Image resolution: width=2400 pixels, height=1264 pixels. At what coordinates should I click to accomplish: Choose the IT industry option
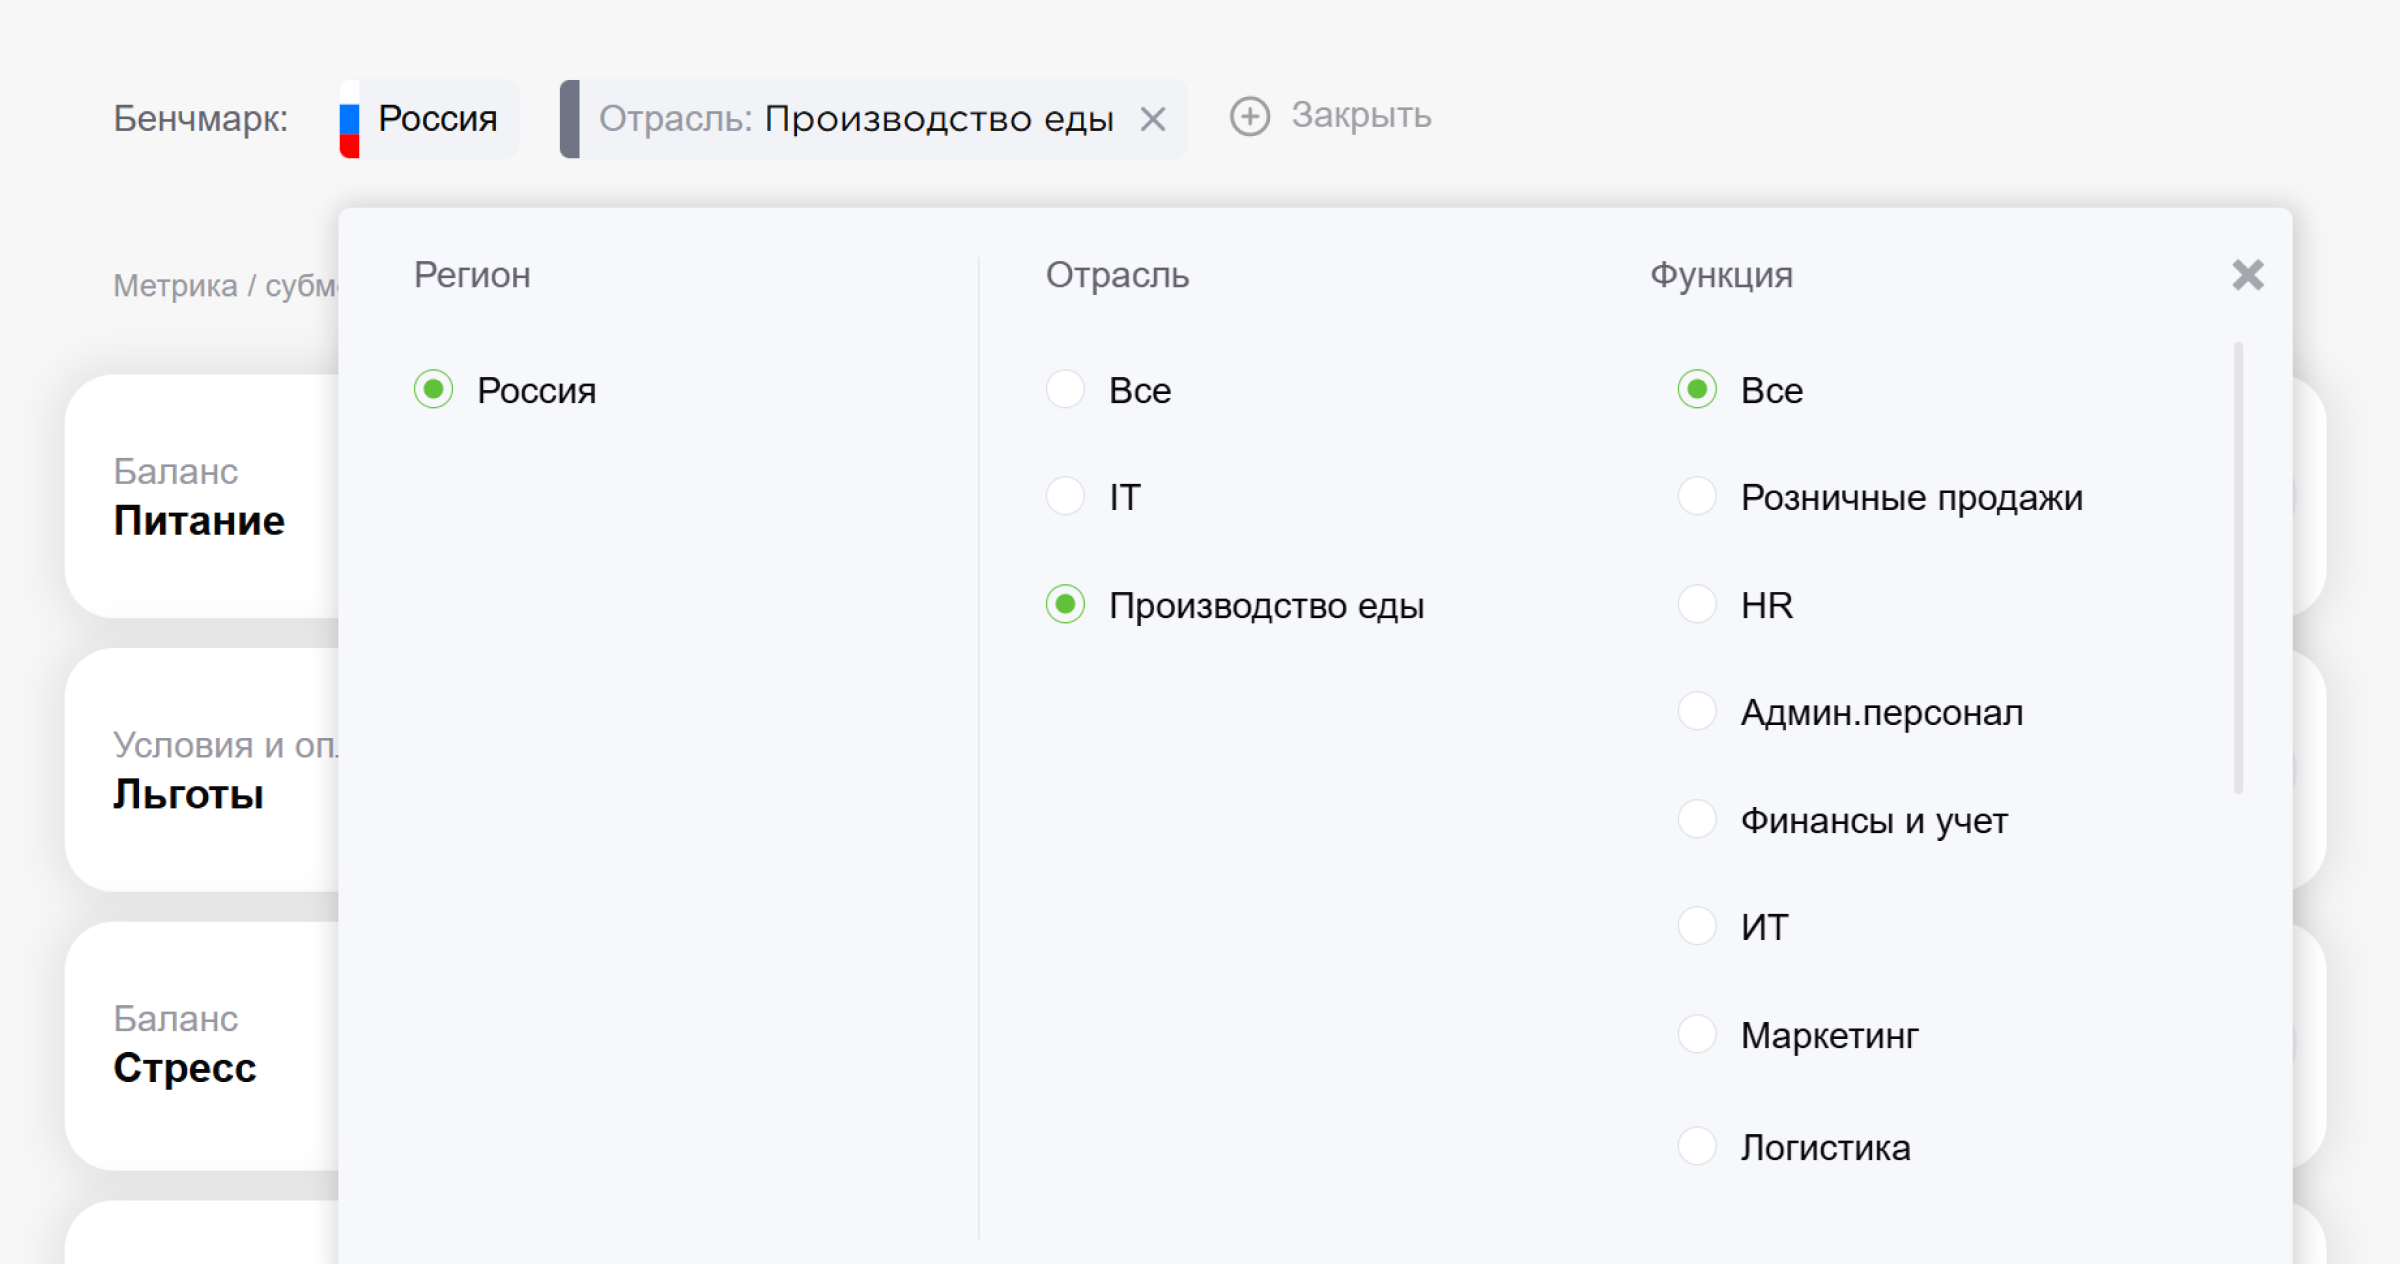pyautogui.click(x=1065, y=496)
